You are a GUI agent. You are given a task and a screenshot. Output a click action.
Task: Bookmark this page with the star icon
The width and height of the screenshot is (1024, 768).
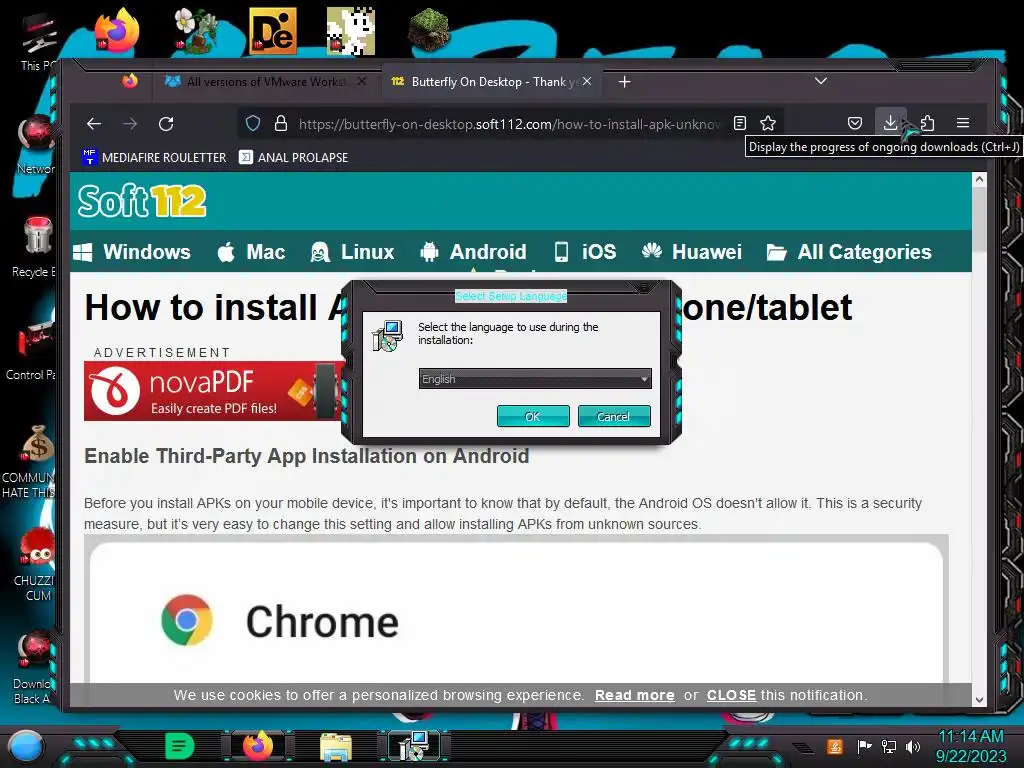[x=768, y=123]
